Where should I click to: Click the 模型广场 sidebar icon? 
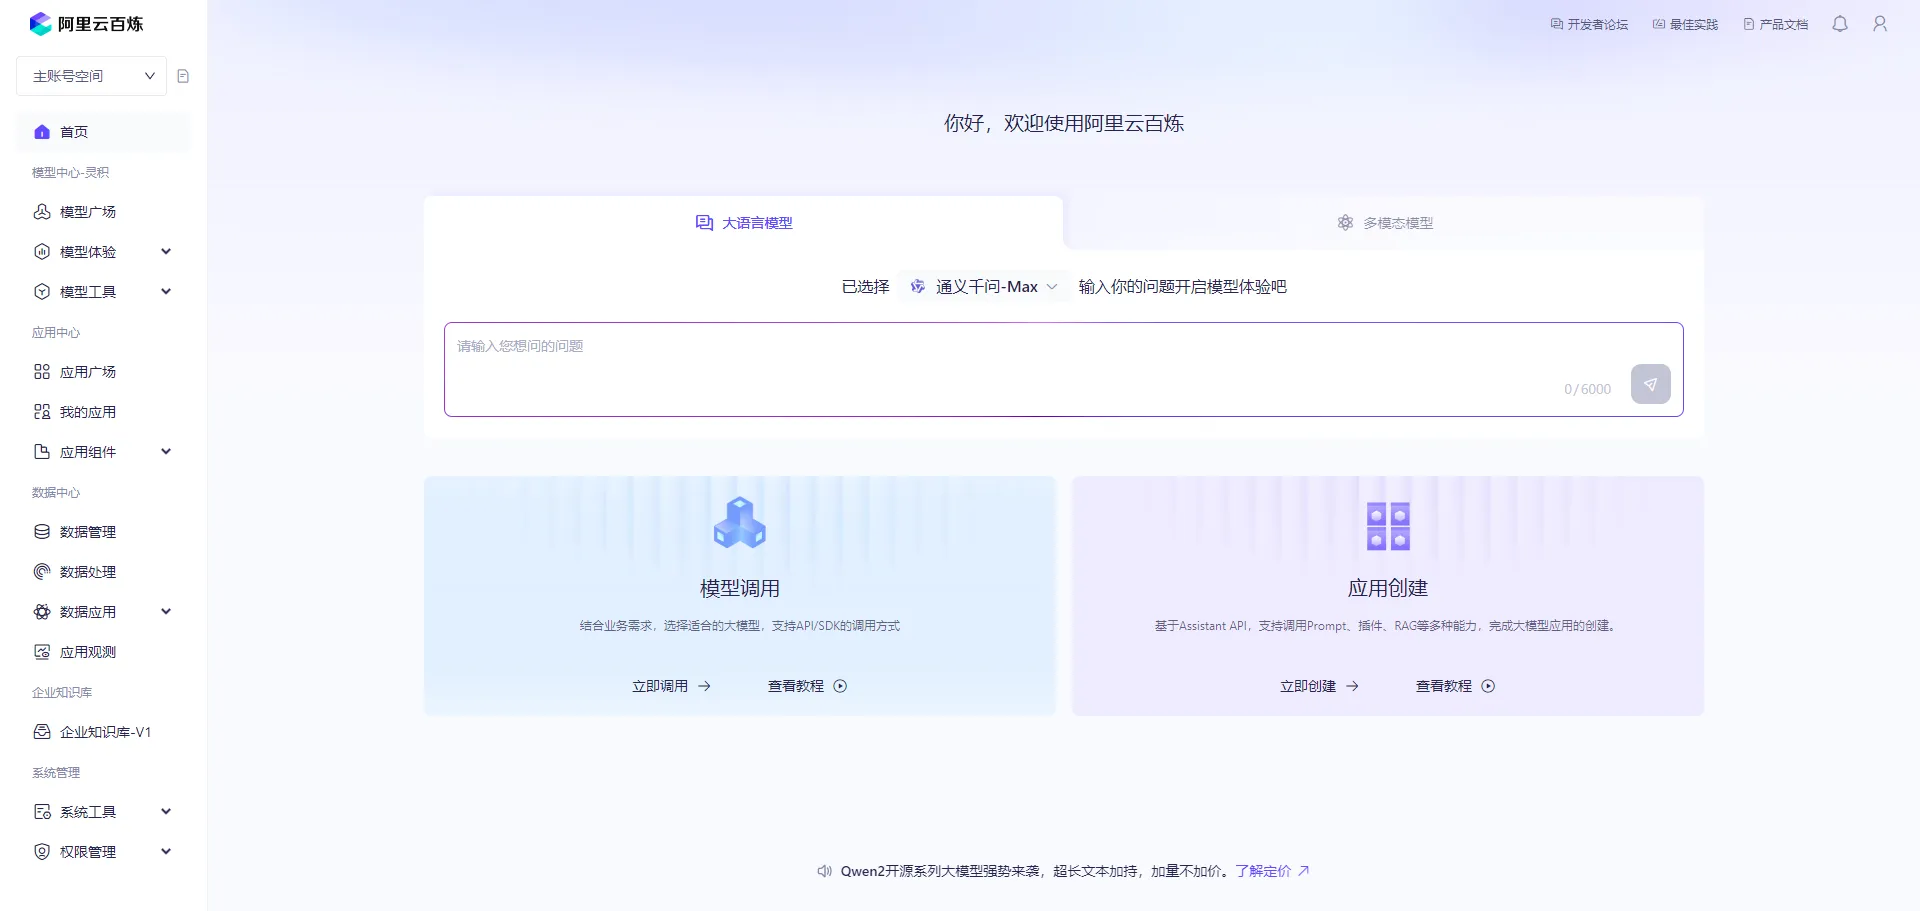42,212
